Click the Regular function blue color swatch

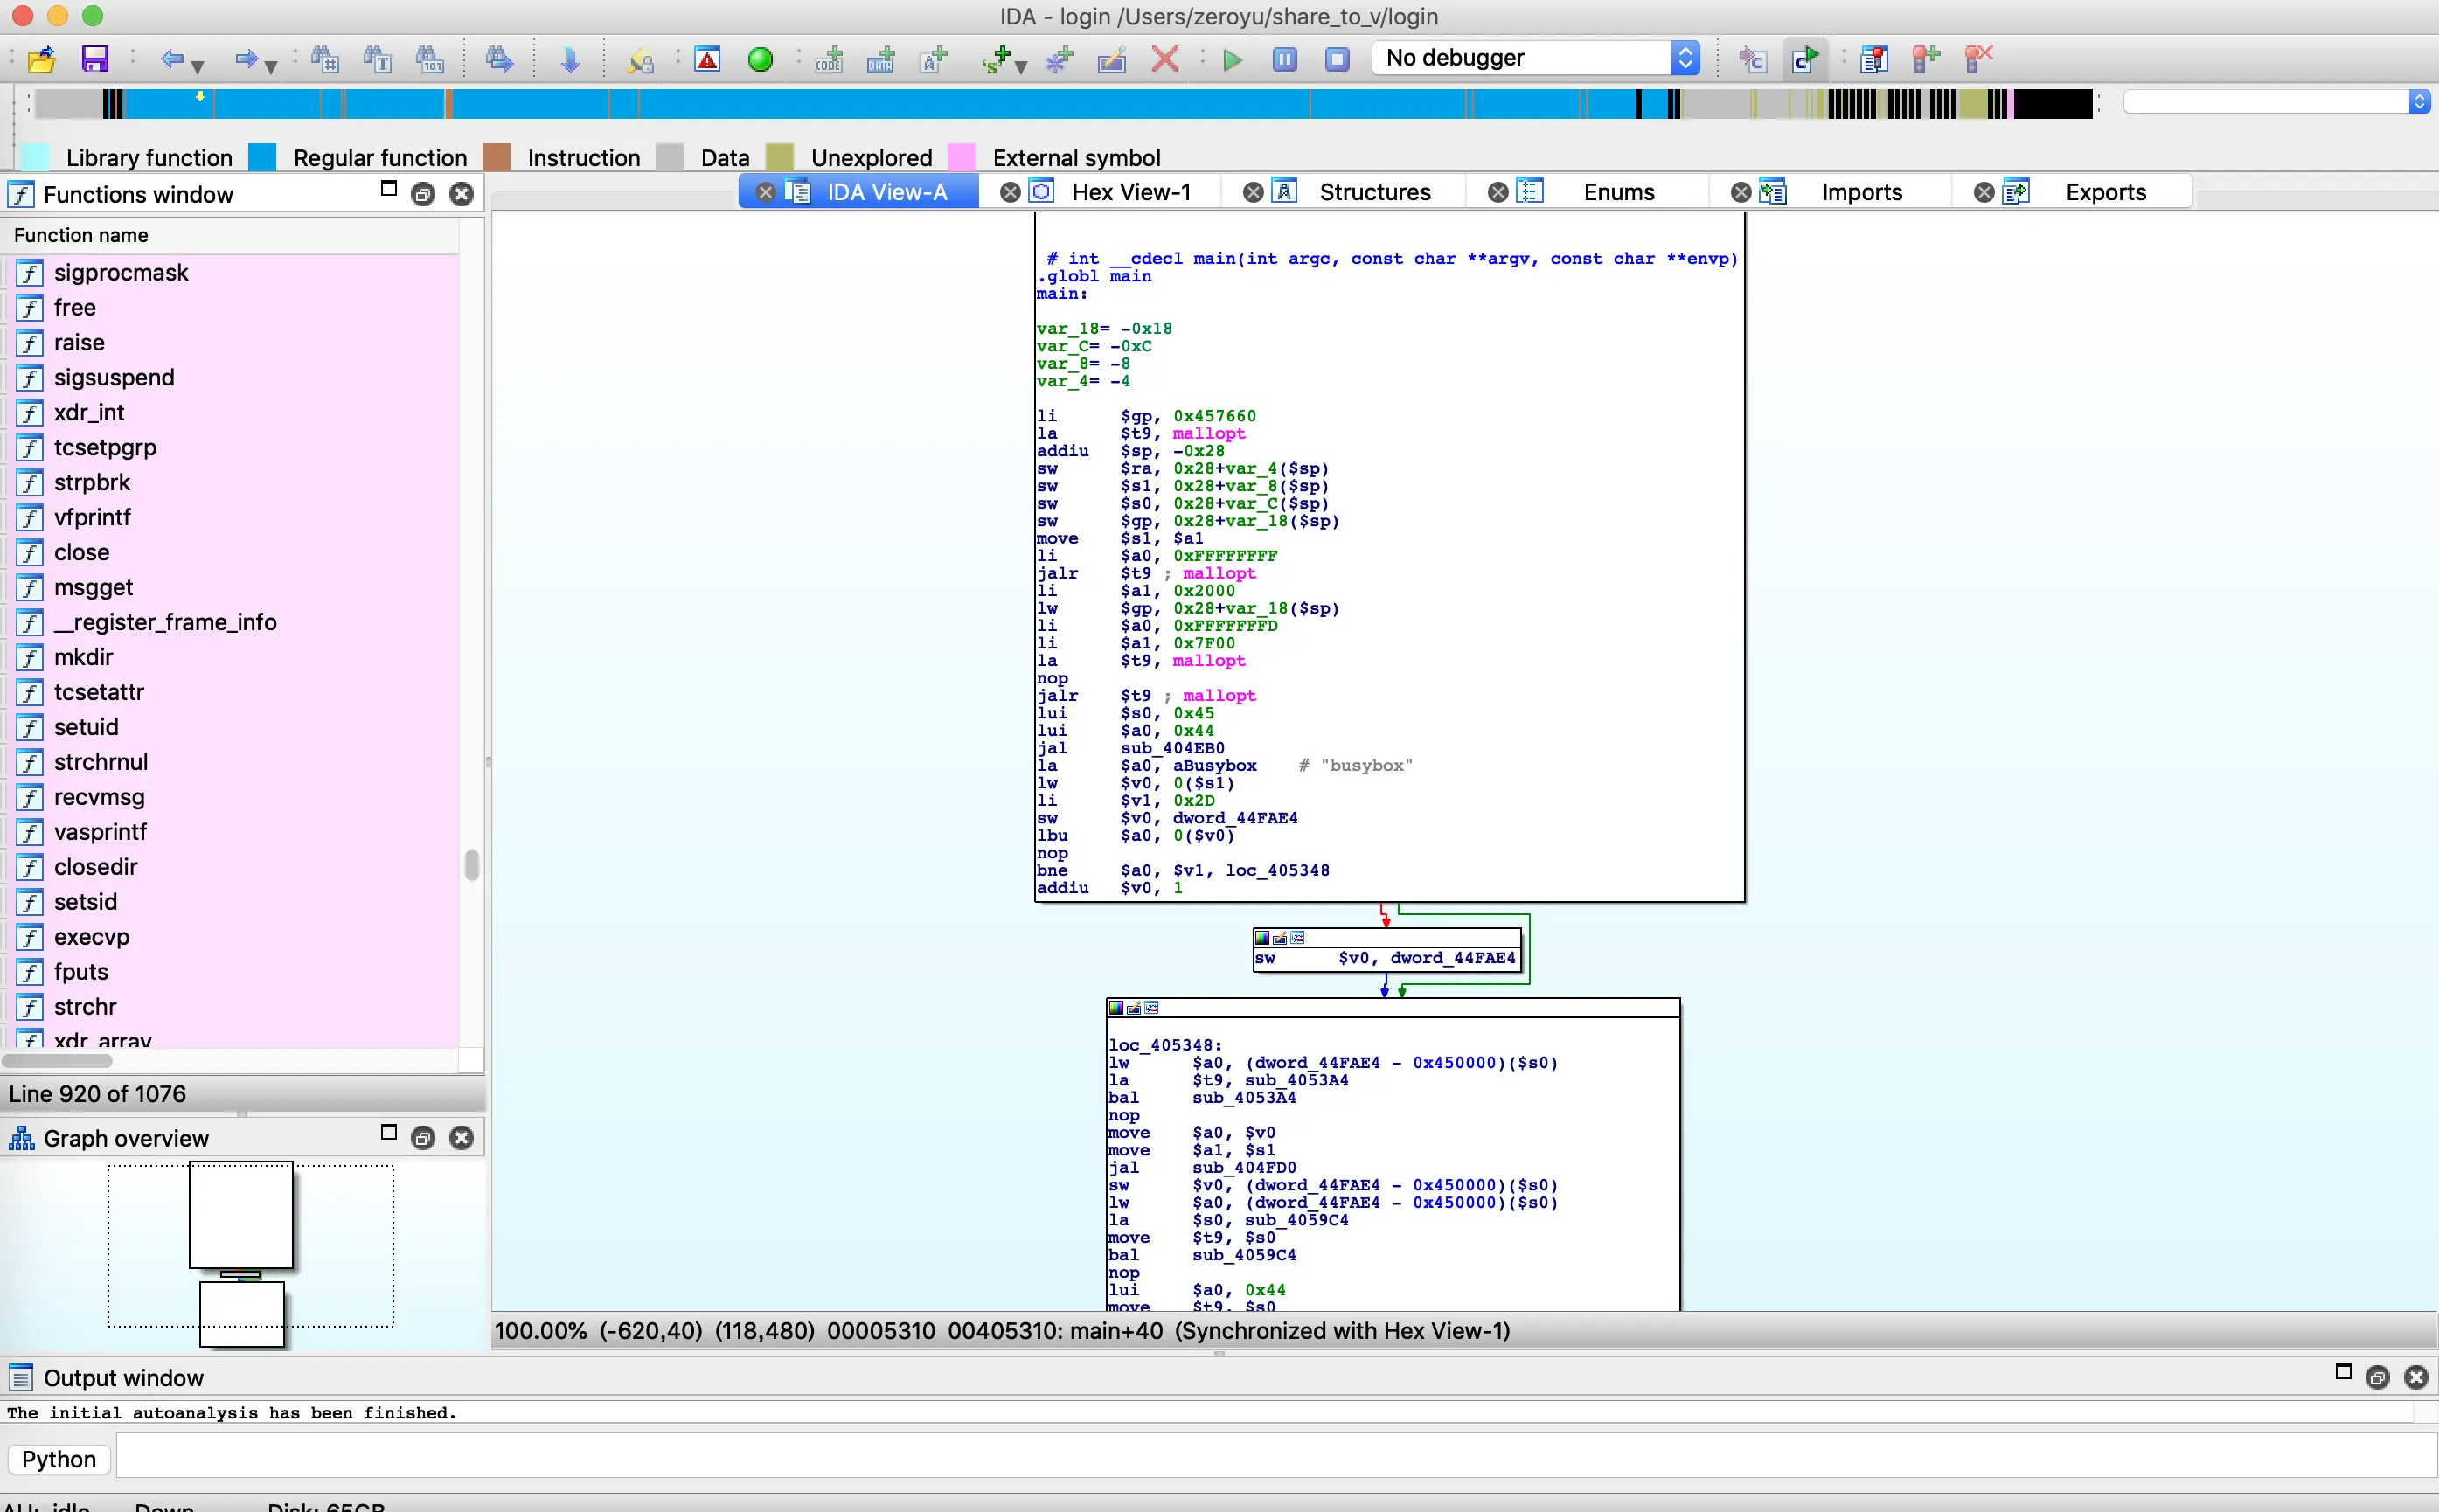pyautogui.click(x=262, y=157)
